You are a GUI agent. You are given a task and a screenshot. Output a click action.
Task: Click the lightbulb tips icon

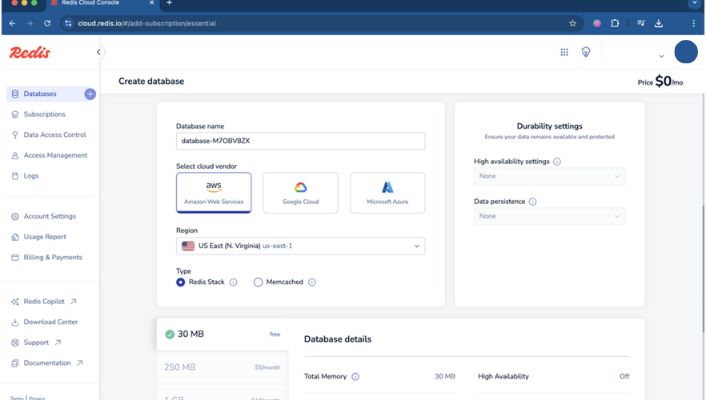click(586, 52)
